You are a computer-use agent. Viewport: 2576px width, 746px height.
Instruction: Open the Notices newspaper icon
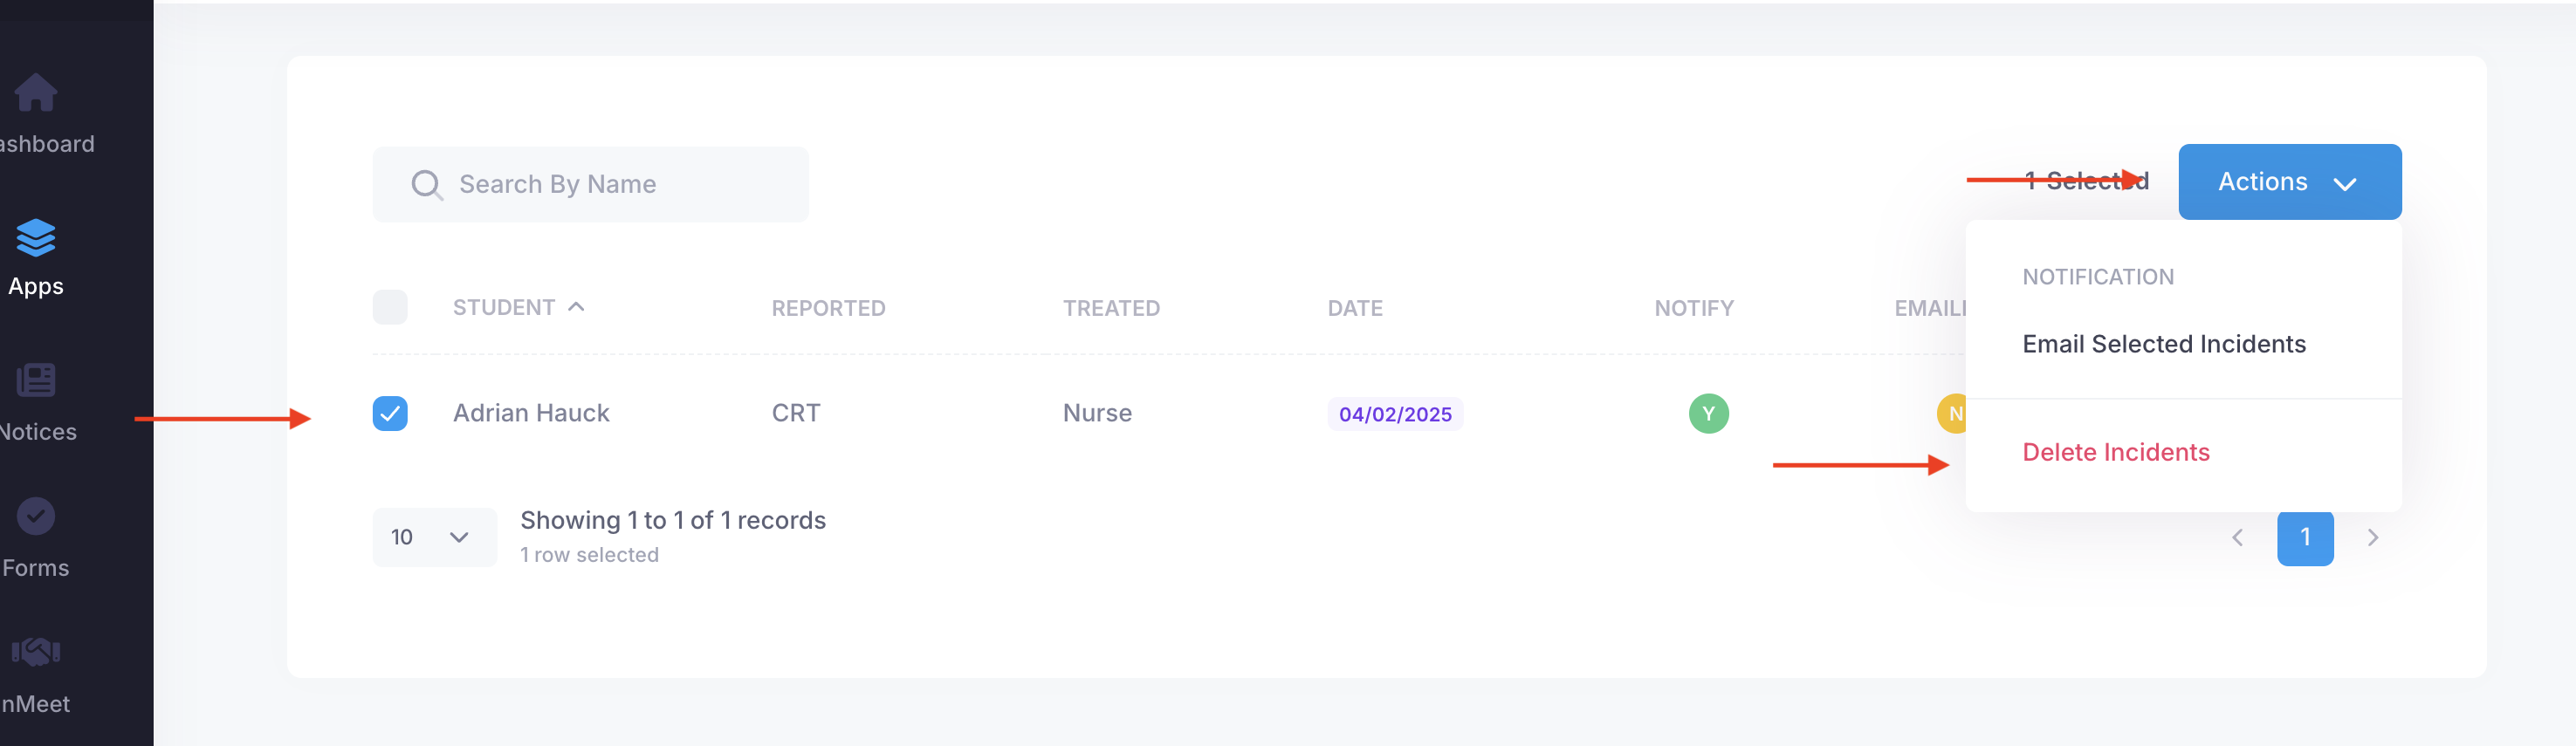tap(36, 380)
